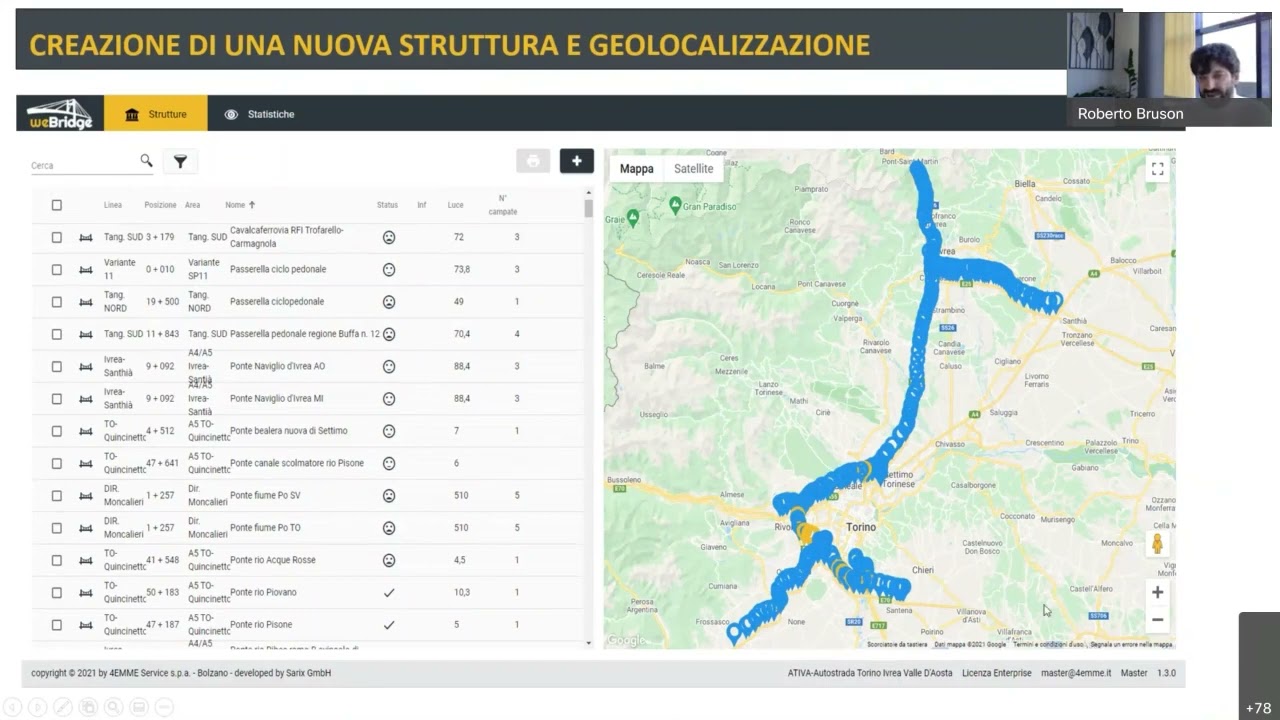Click the name Ponte fiume Po TO
The width and height of the screenshot is (1280, 720).
(x=265, y=528)
